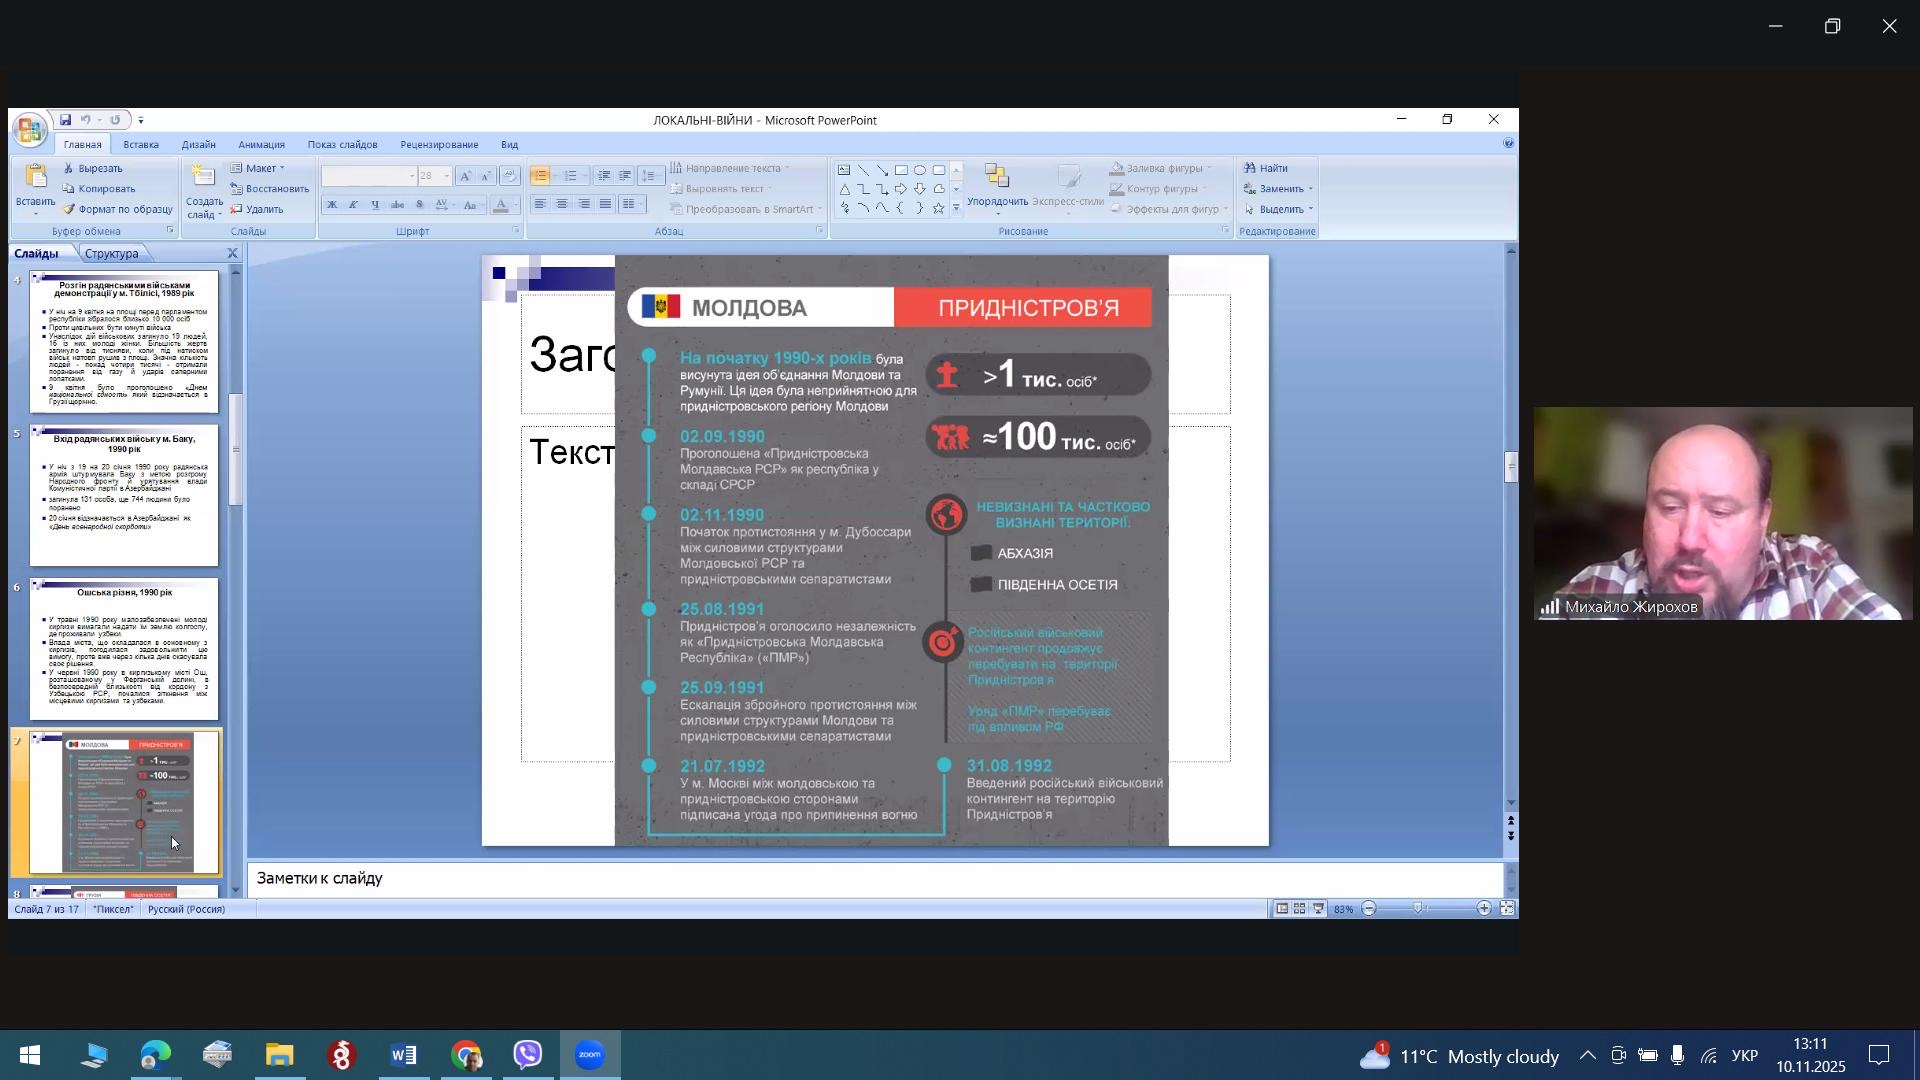1920x1080 pixels.
Task: Click the Удалить slide button
Action: (x=258, y=210)
